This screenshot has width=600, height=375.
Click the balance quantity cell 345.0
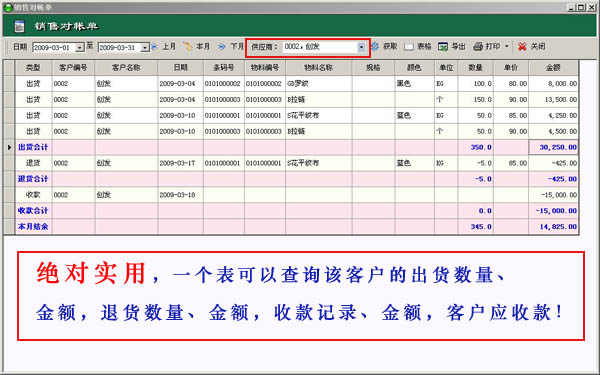click(x=476, y=227)
